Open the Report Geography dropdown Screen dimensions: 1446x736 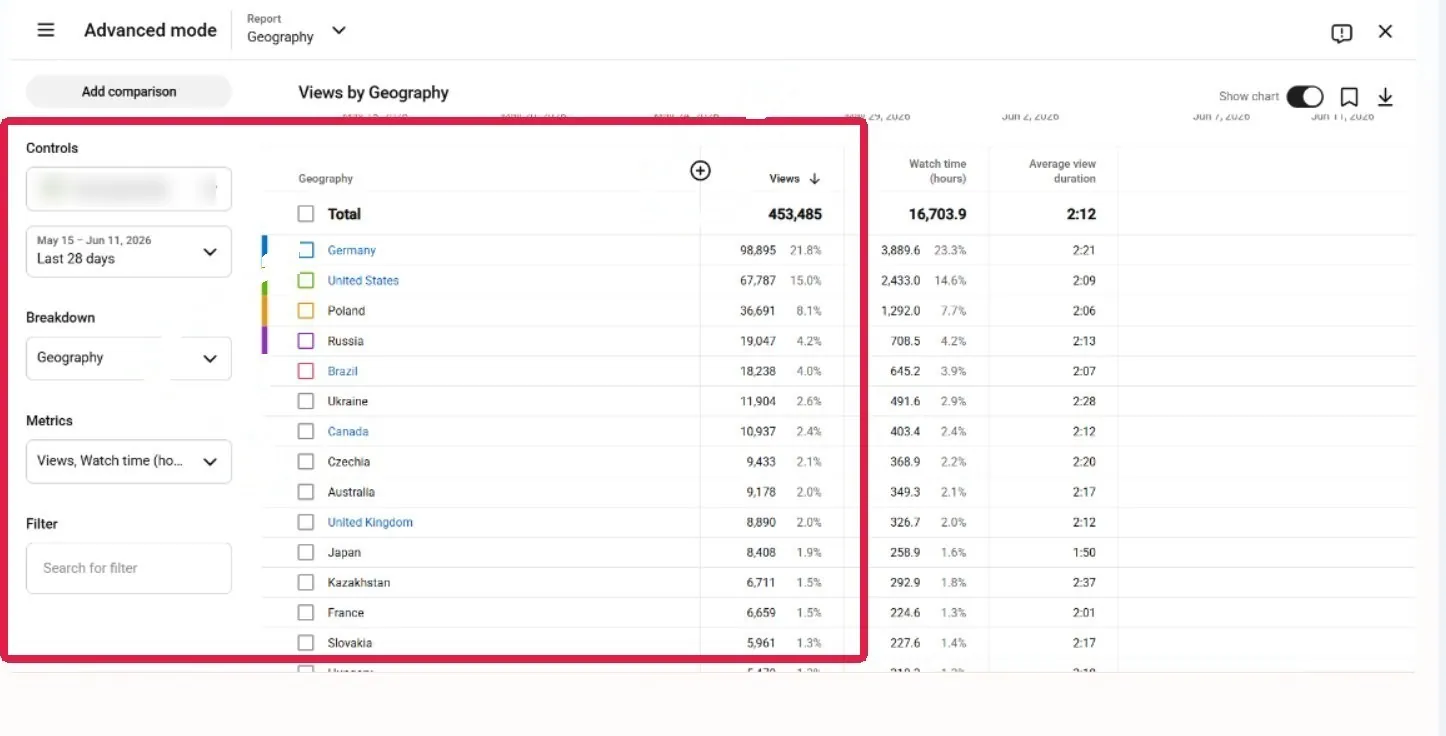click(x=297, y=29)
